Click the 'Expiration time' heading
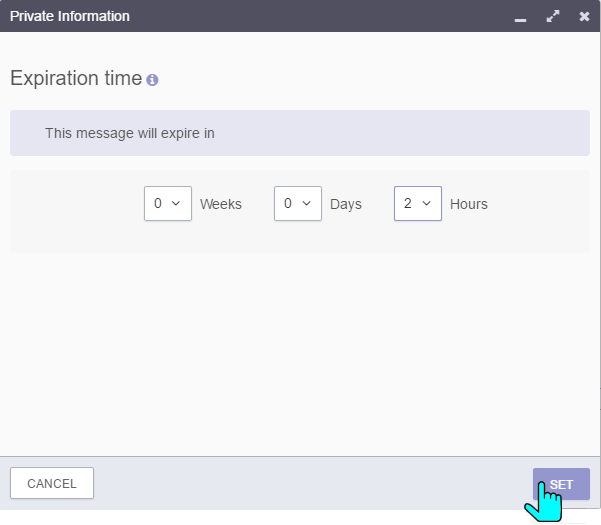 point(76,78)
